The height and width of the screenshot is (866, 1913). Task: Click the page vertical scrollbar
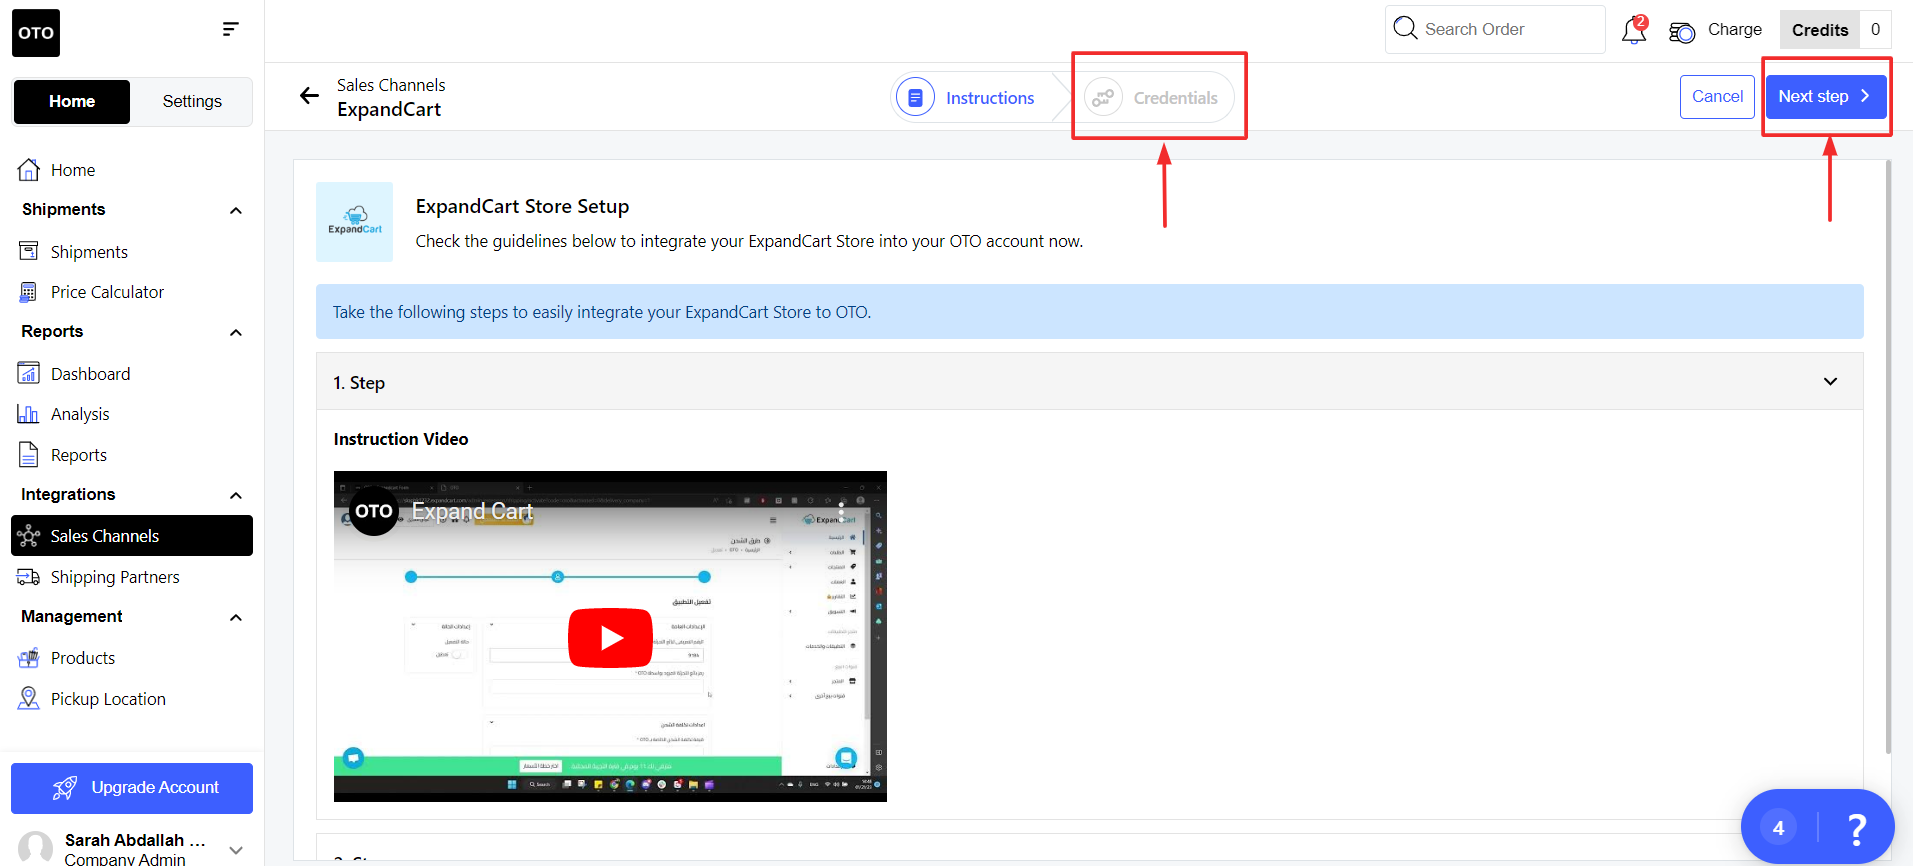point(1888,456)
